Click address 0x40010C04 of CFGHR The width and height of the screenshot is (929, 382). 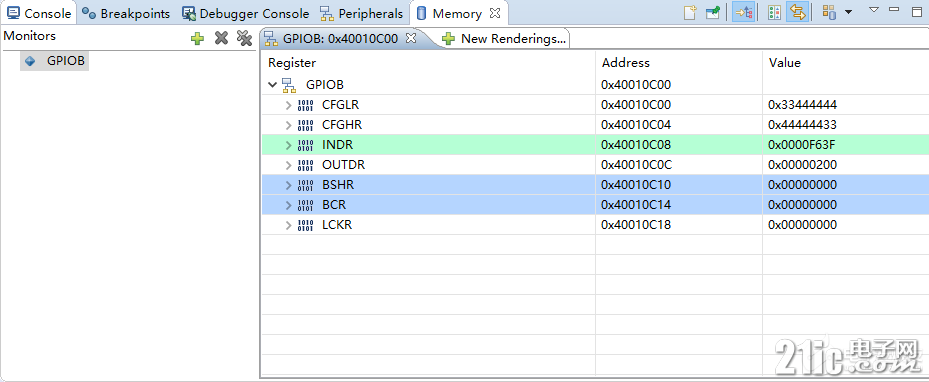tap(636, 125)
